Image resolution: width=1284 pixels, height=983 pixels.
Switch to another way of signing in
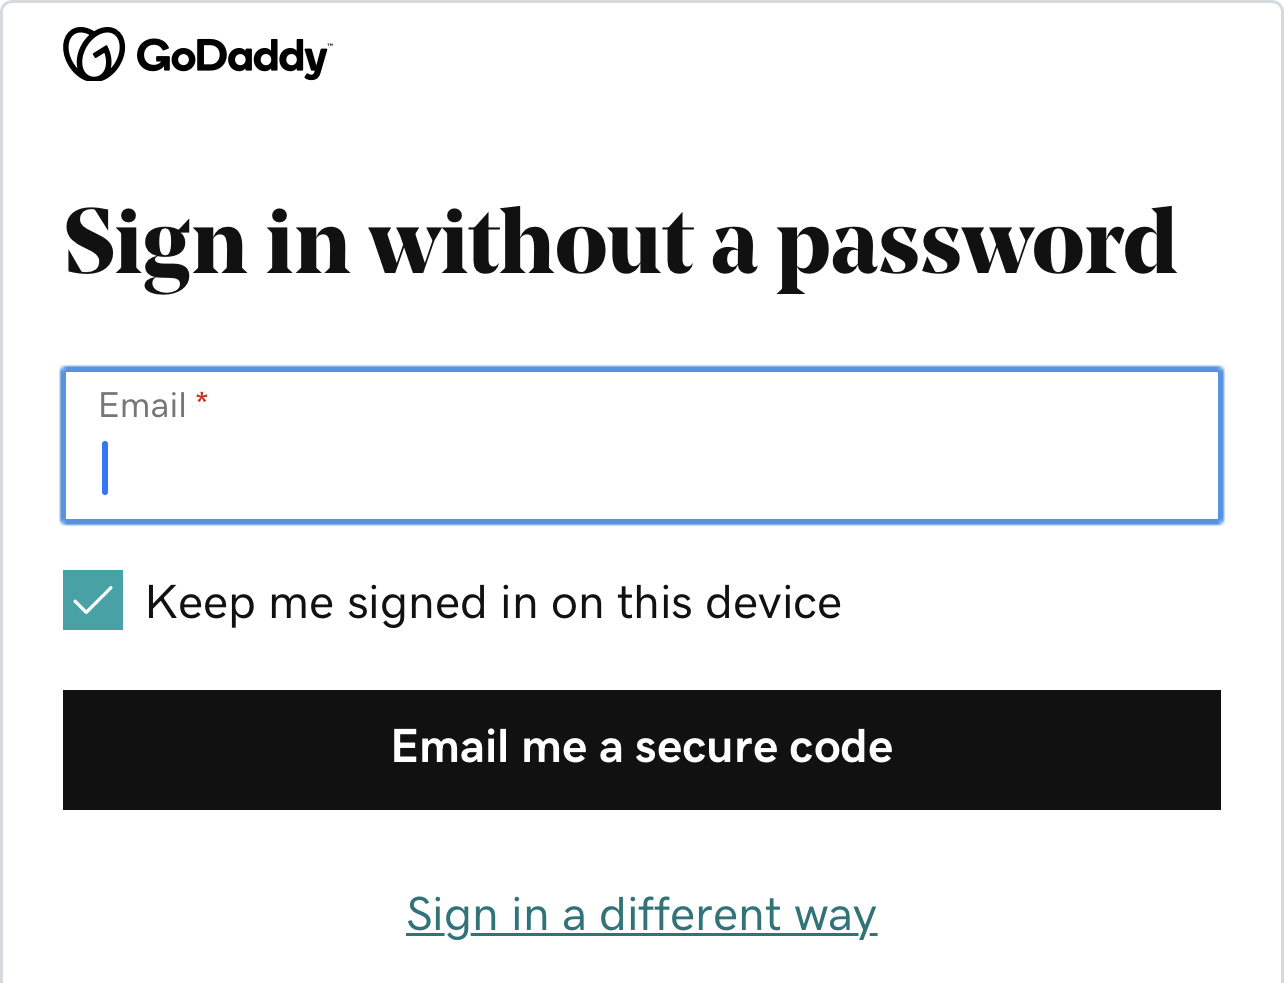coord(642,915)
